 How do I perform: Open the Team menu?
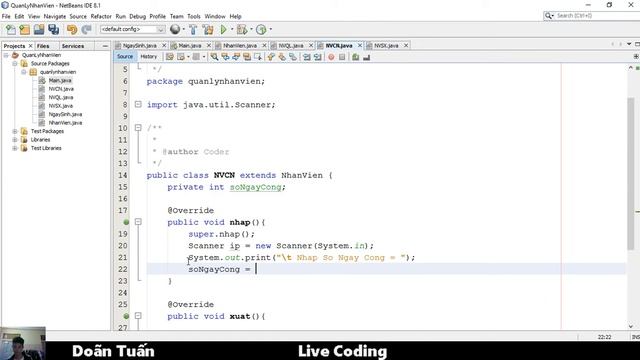(176, 16)
